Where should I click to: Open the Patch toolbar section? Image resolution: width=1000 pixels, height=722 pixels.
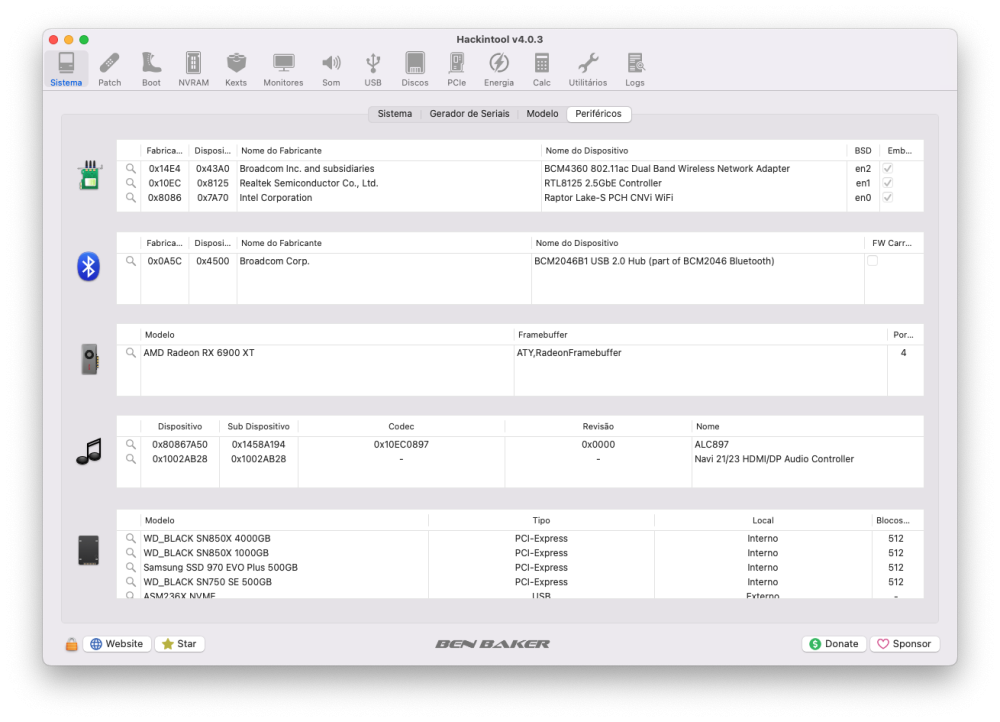pos(109,70)
